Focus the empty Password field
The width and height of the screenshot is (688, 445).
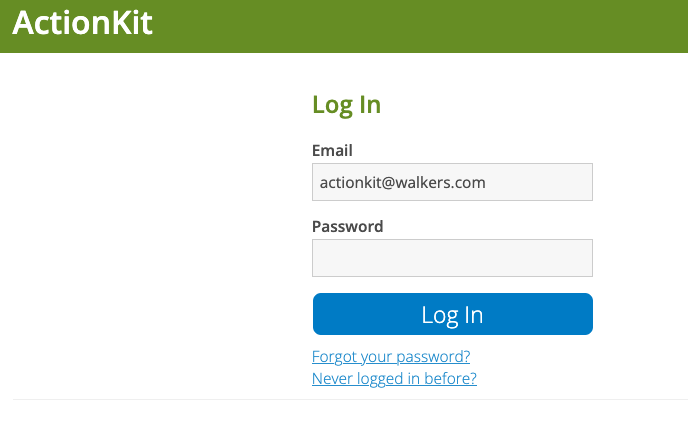pyautogui.click(x=452, y=258)
